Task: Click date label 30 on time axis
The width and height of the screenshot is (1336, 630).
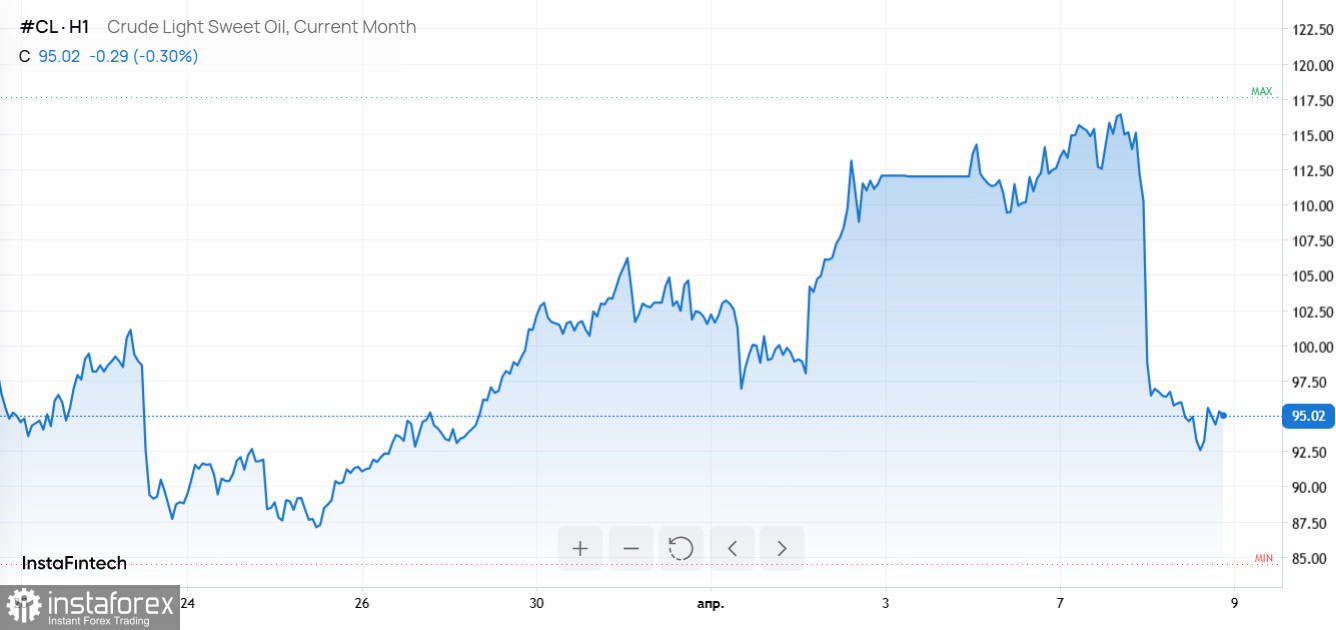Action: [x=537, y=604]
